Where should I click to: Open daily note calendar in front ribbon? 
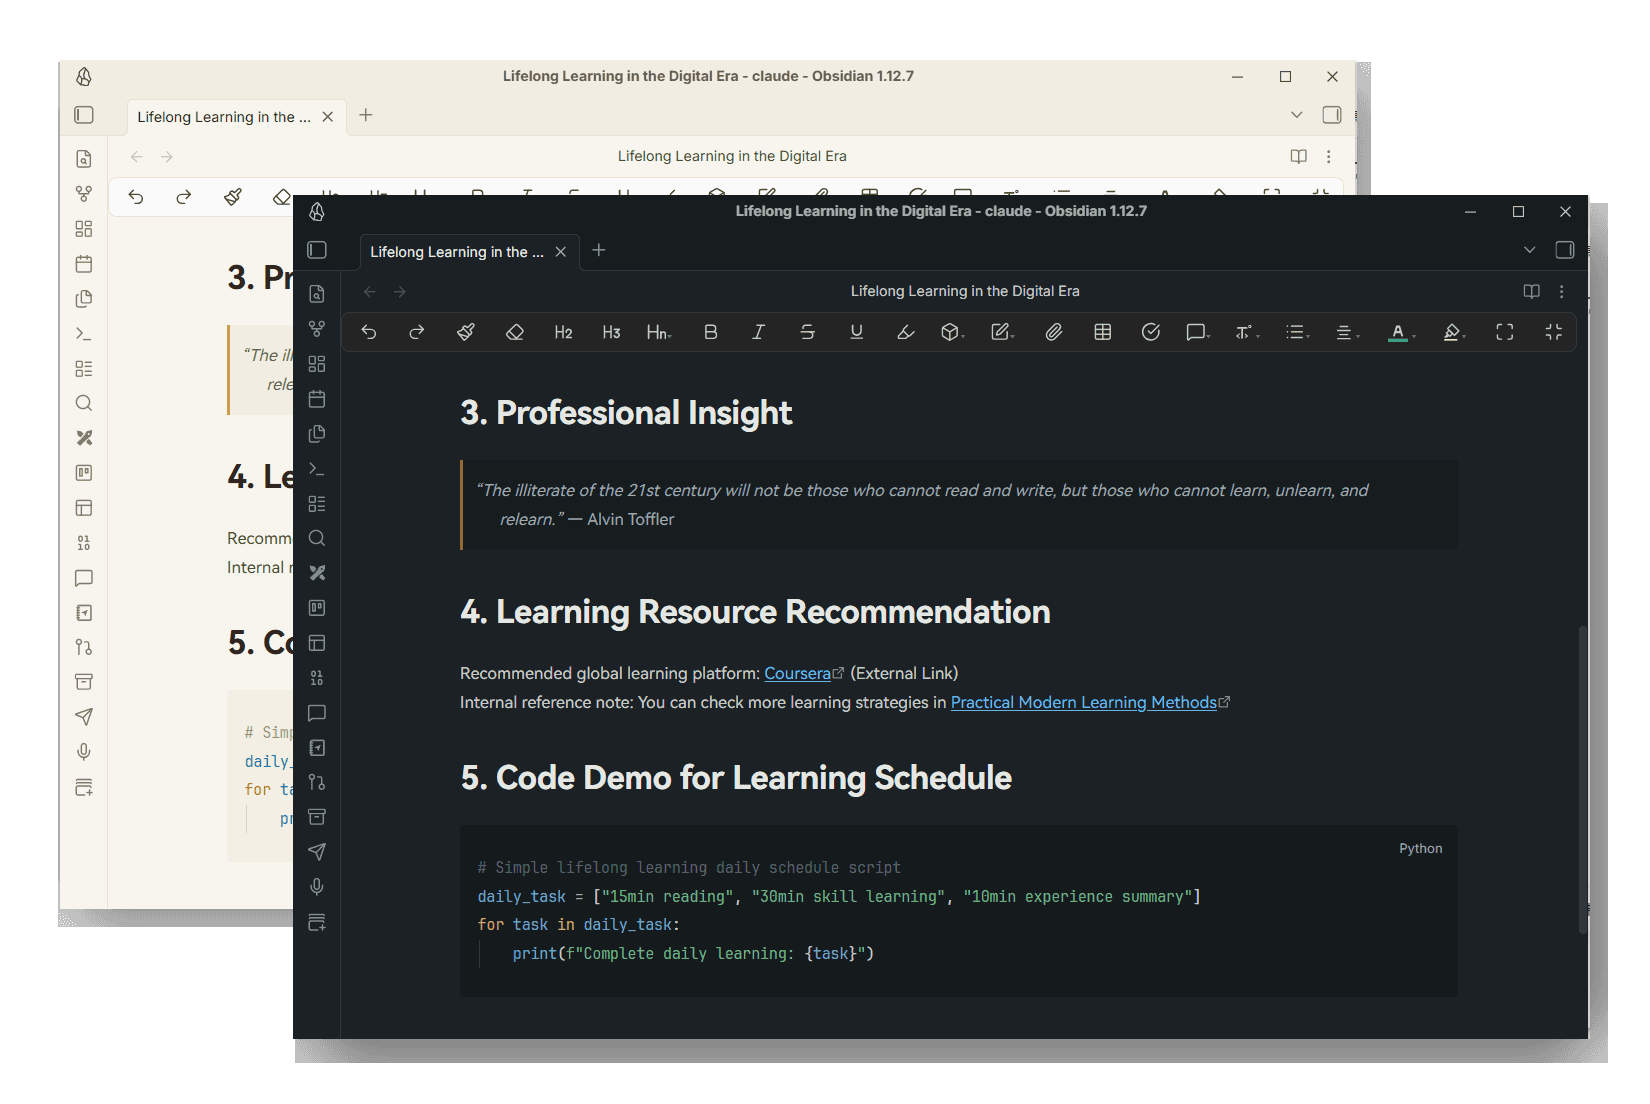point(317,399)
